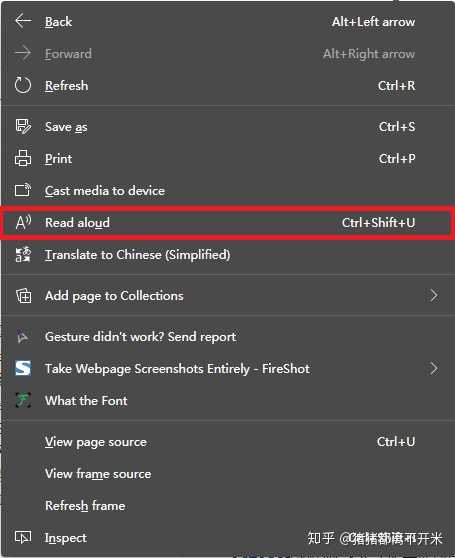The width and height of the screenshot is (455, 558).
Task: Click the FireShot extension icon
Action: (x=23, y=368)
